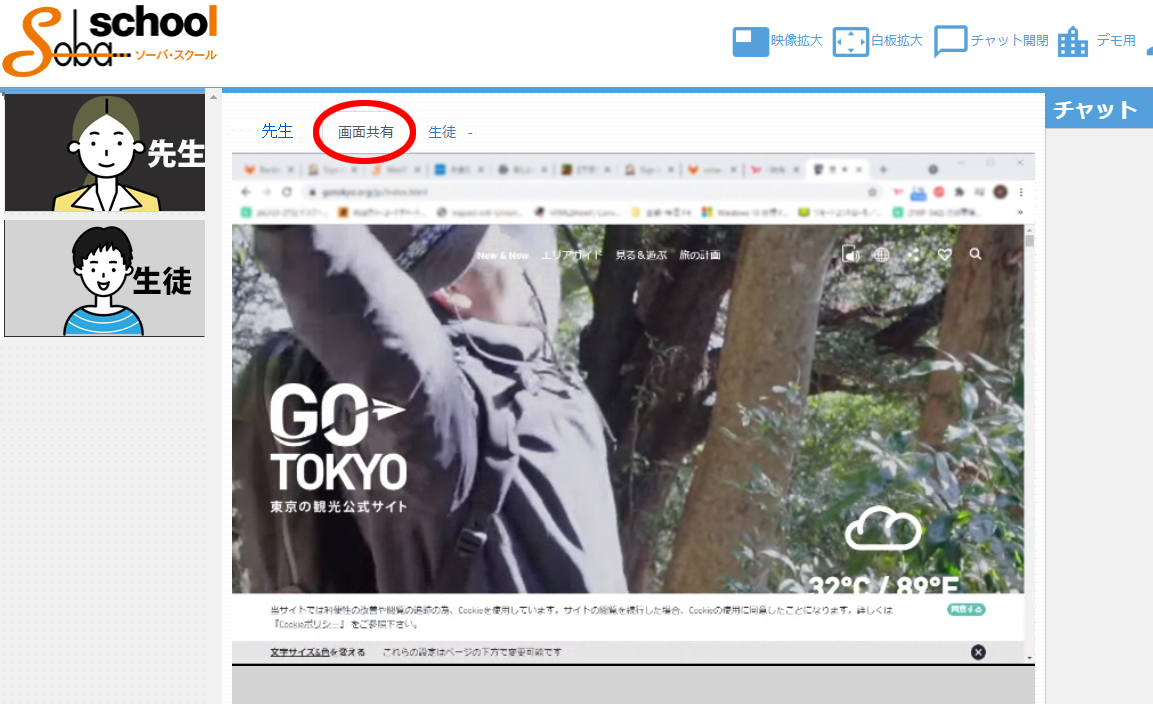Click the browser forward arrow in shared screen
Screen dimensions: 1153x704
click(x=266, y=192)
